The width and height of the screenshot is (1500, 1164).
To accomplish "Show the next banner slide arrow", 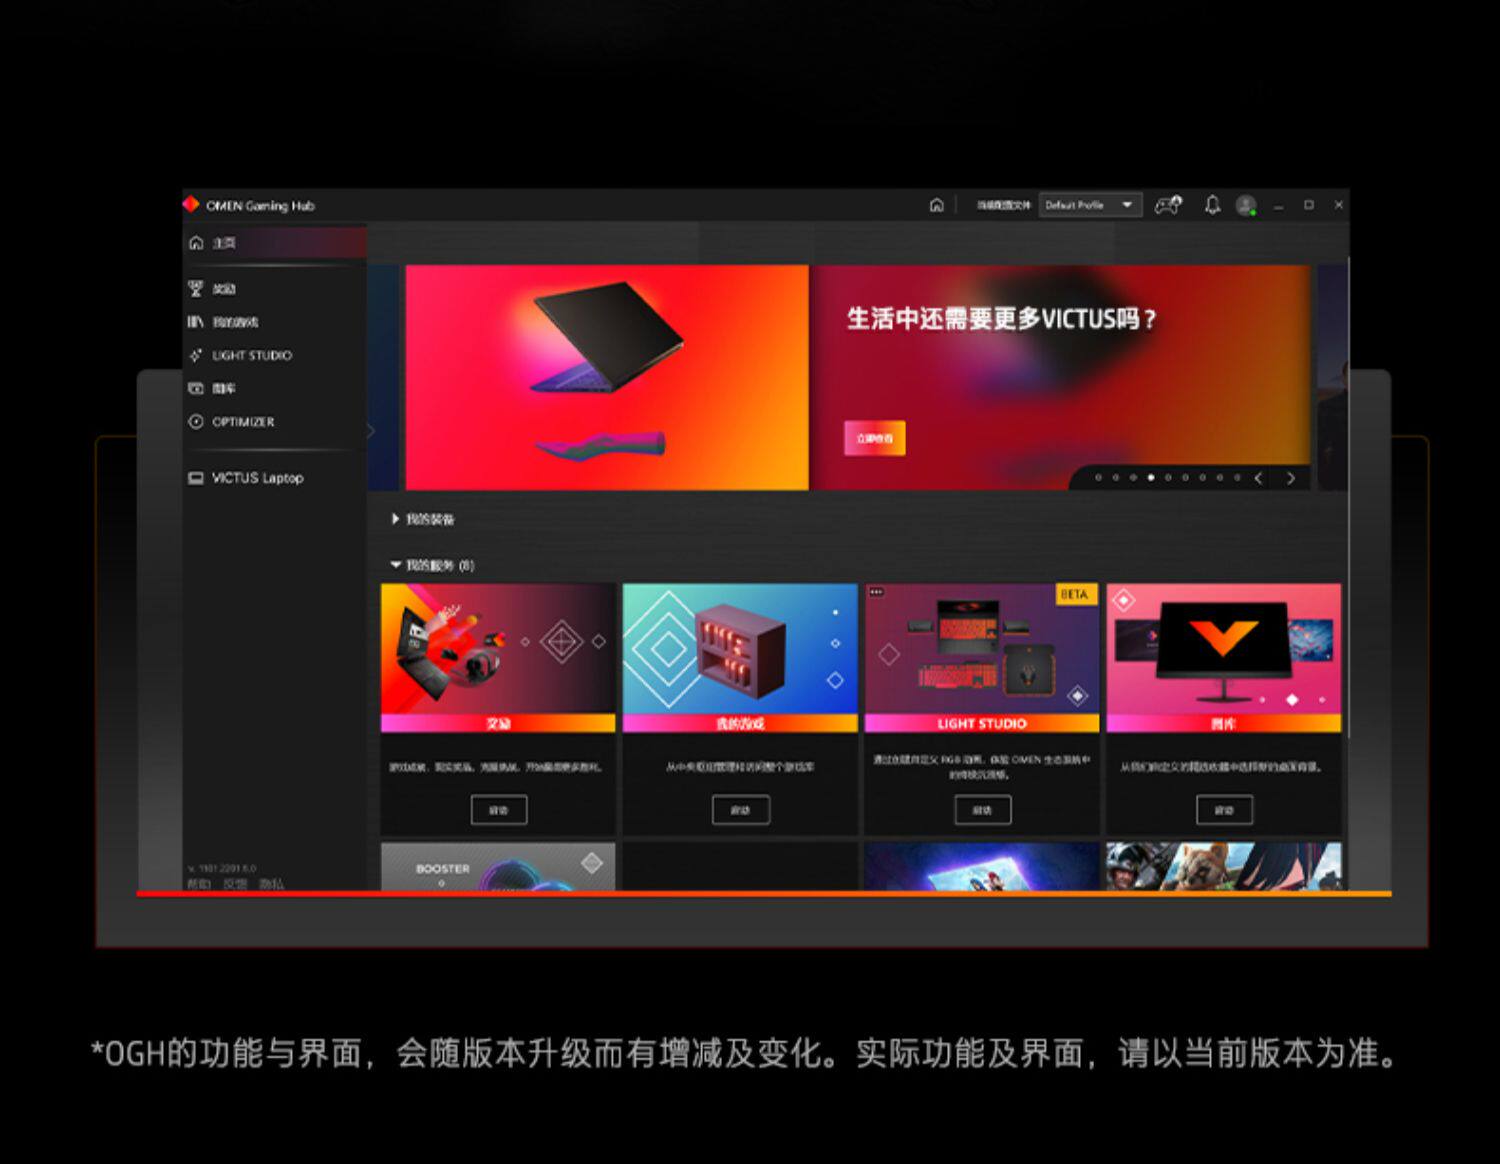I will click(1291, 478).
